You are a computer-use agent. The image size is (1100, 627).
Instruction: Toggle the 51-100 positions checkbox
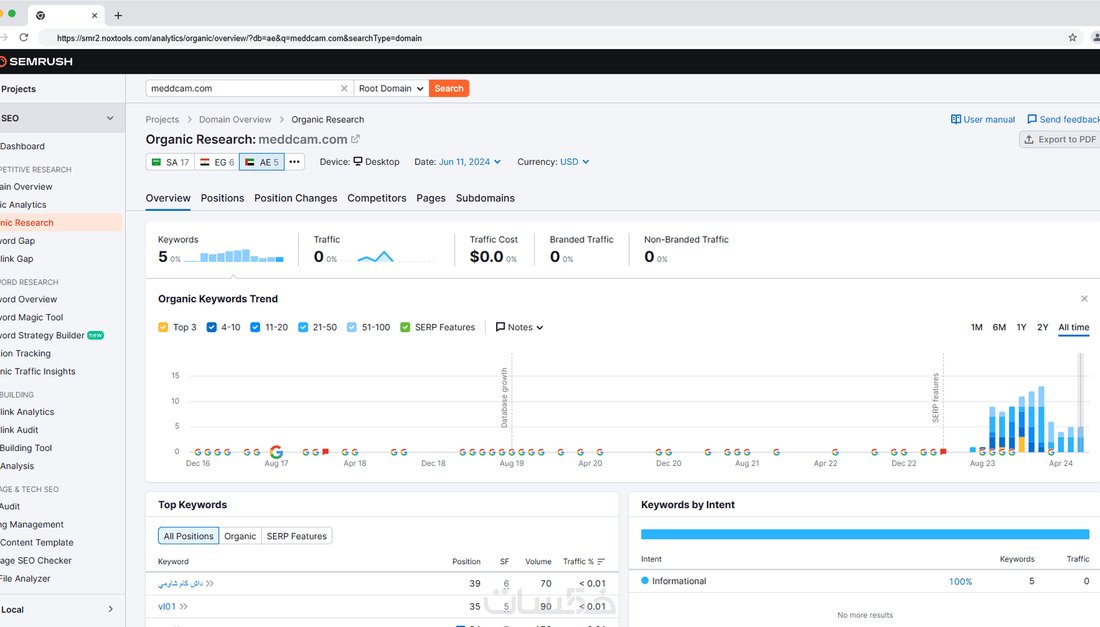pos(351,328)
